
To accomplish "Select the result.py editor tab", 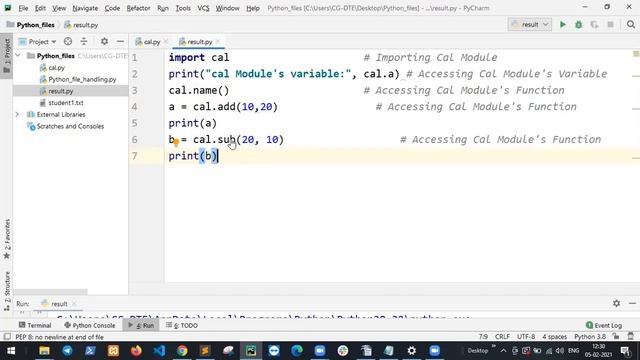I will pos(198,42).
